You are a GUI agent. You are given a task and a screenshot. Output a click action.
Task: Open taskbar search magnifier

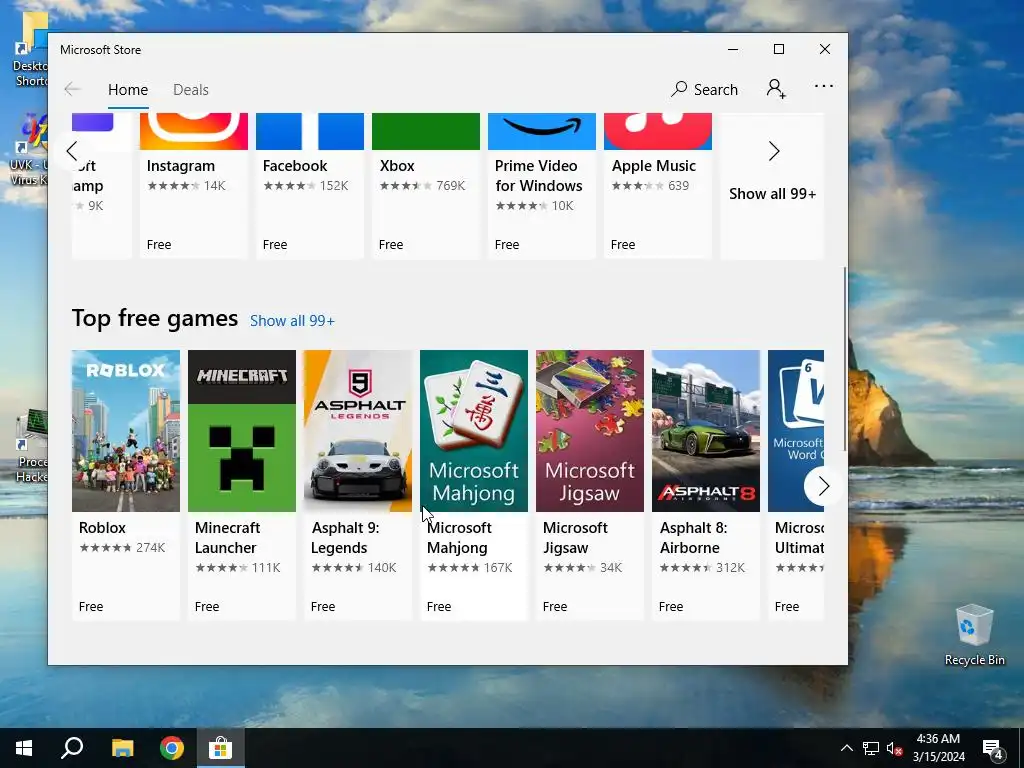[x=72, y=748]
